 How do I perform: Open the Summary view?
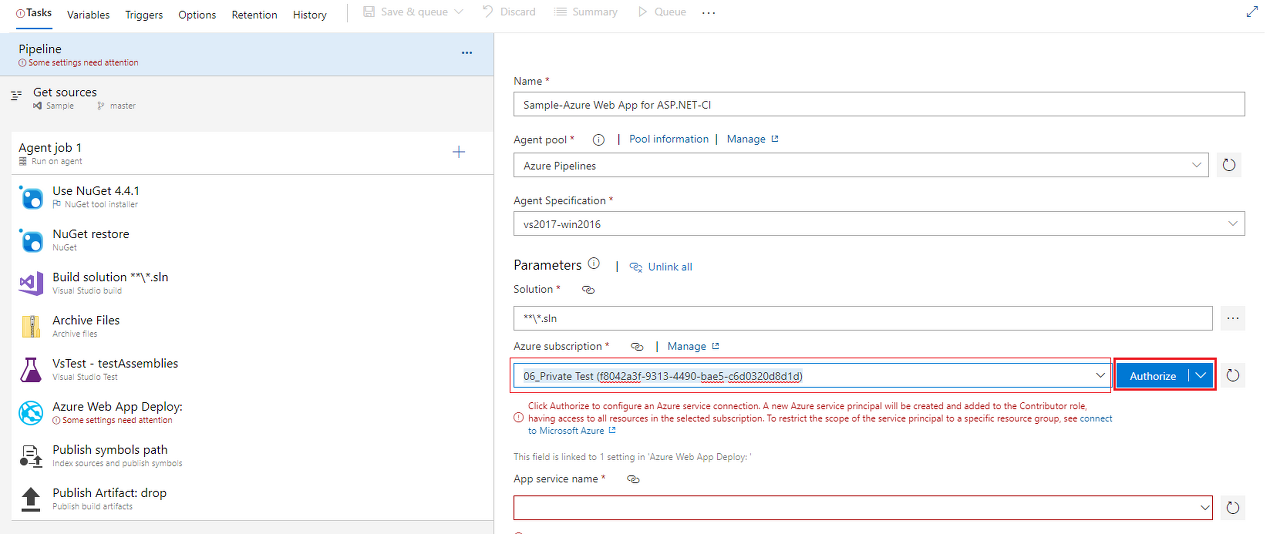[x=586, y=12]
